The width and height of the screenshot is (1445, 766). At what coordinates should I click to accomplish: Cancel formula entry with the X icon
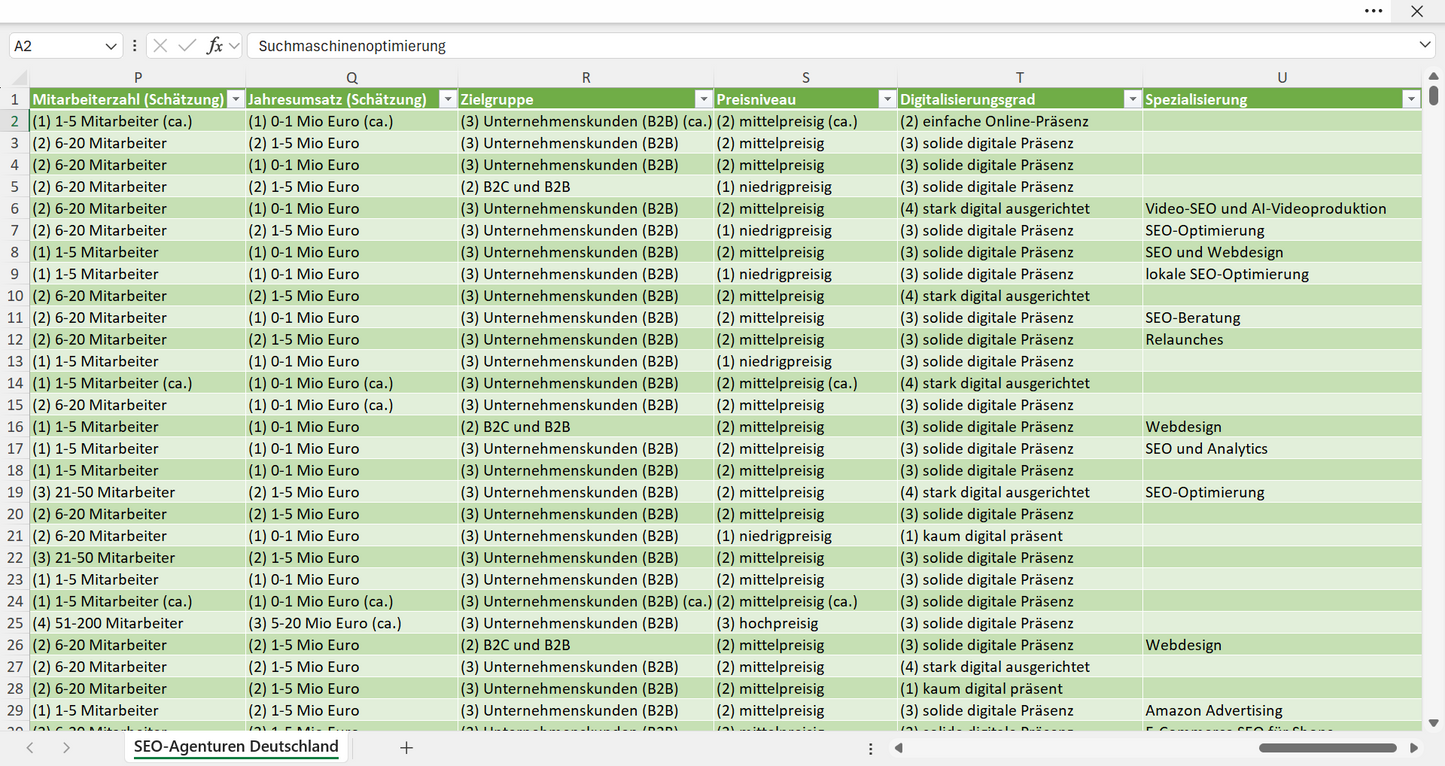coord(160,46)
